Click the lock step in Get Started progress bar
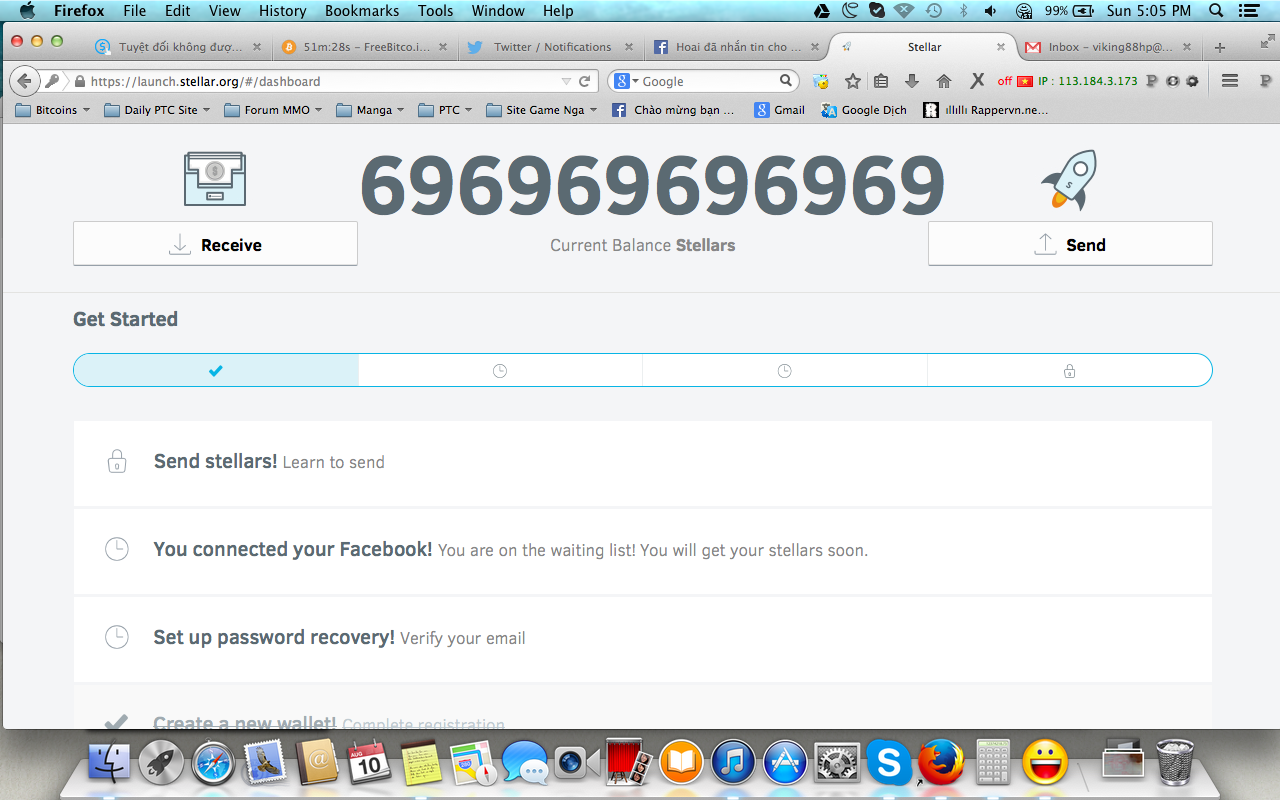The image size is (1280, 800). [x=1069, y=370]
